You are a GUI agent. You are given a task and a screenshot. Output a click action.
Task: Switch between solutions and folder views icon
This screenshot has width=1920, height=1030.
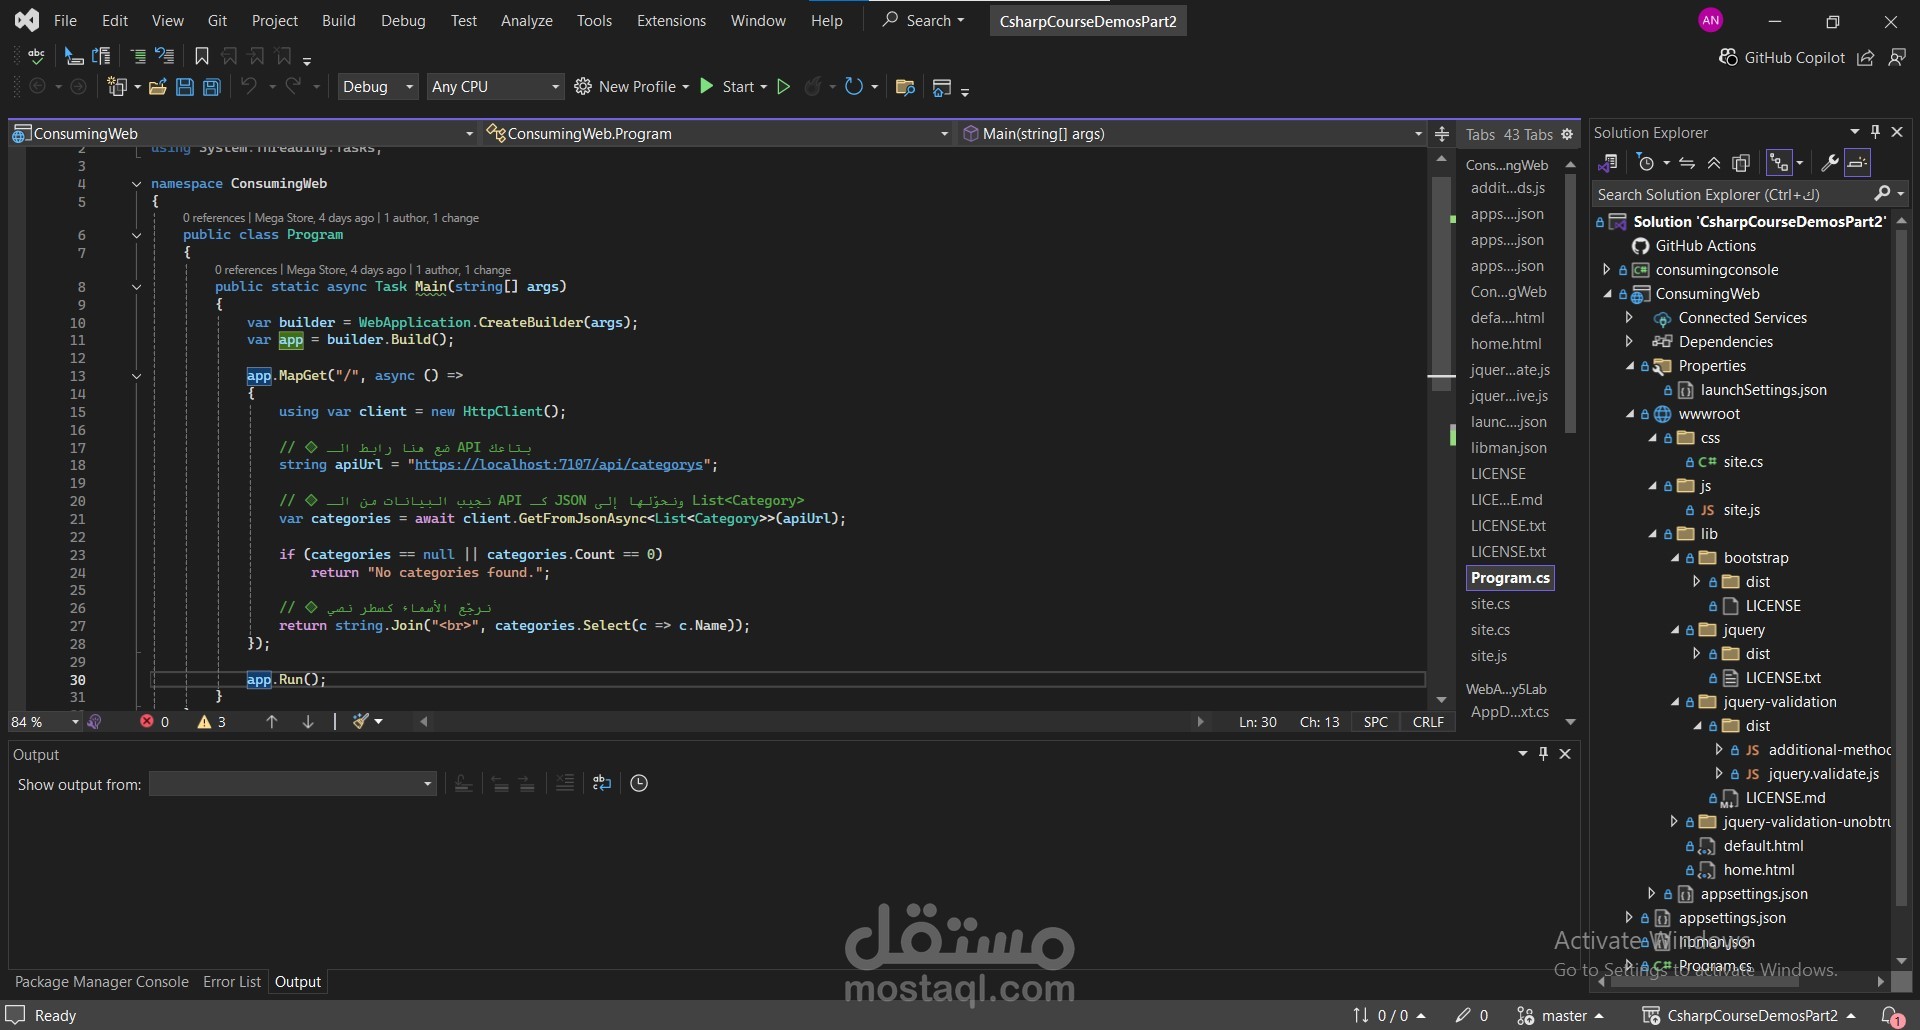click(x=1608, y=163)
